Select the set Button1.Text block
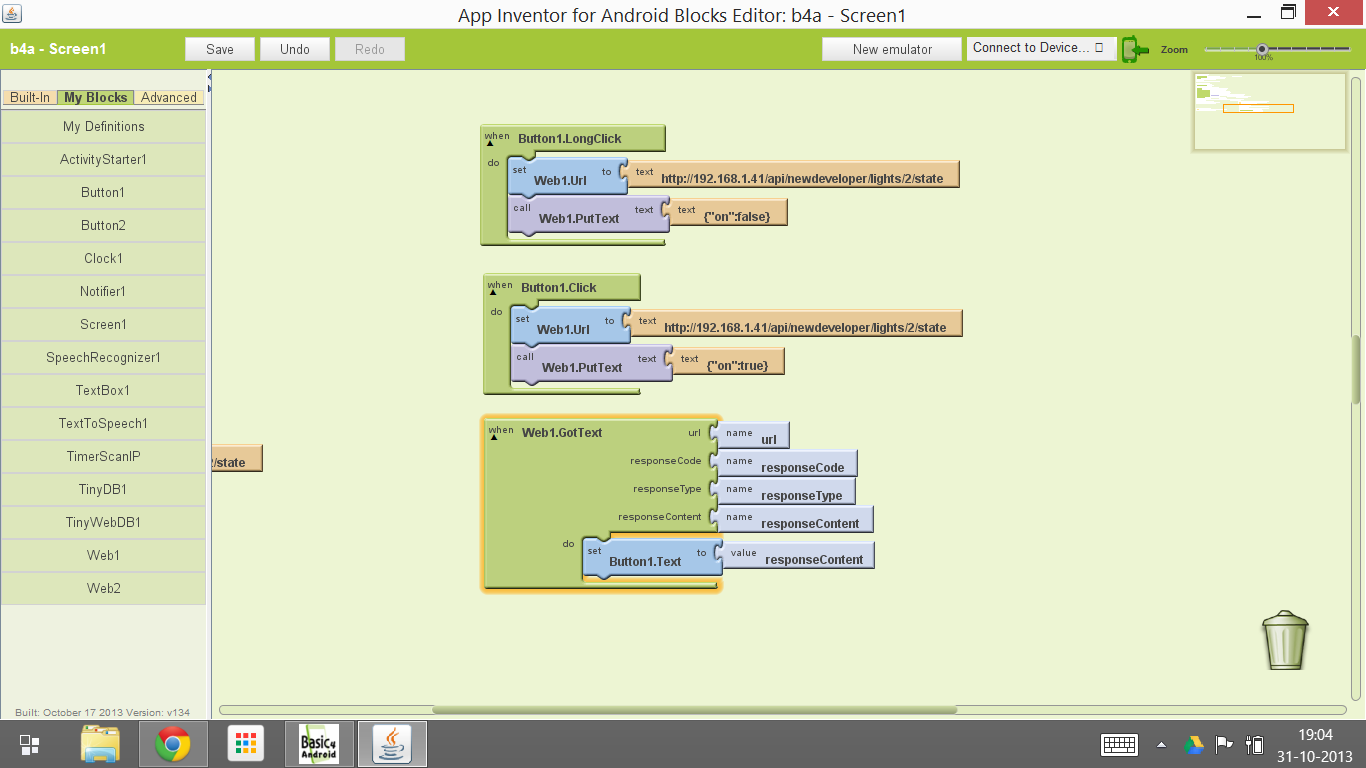 [652, 558]
